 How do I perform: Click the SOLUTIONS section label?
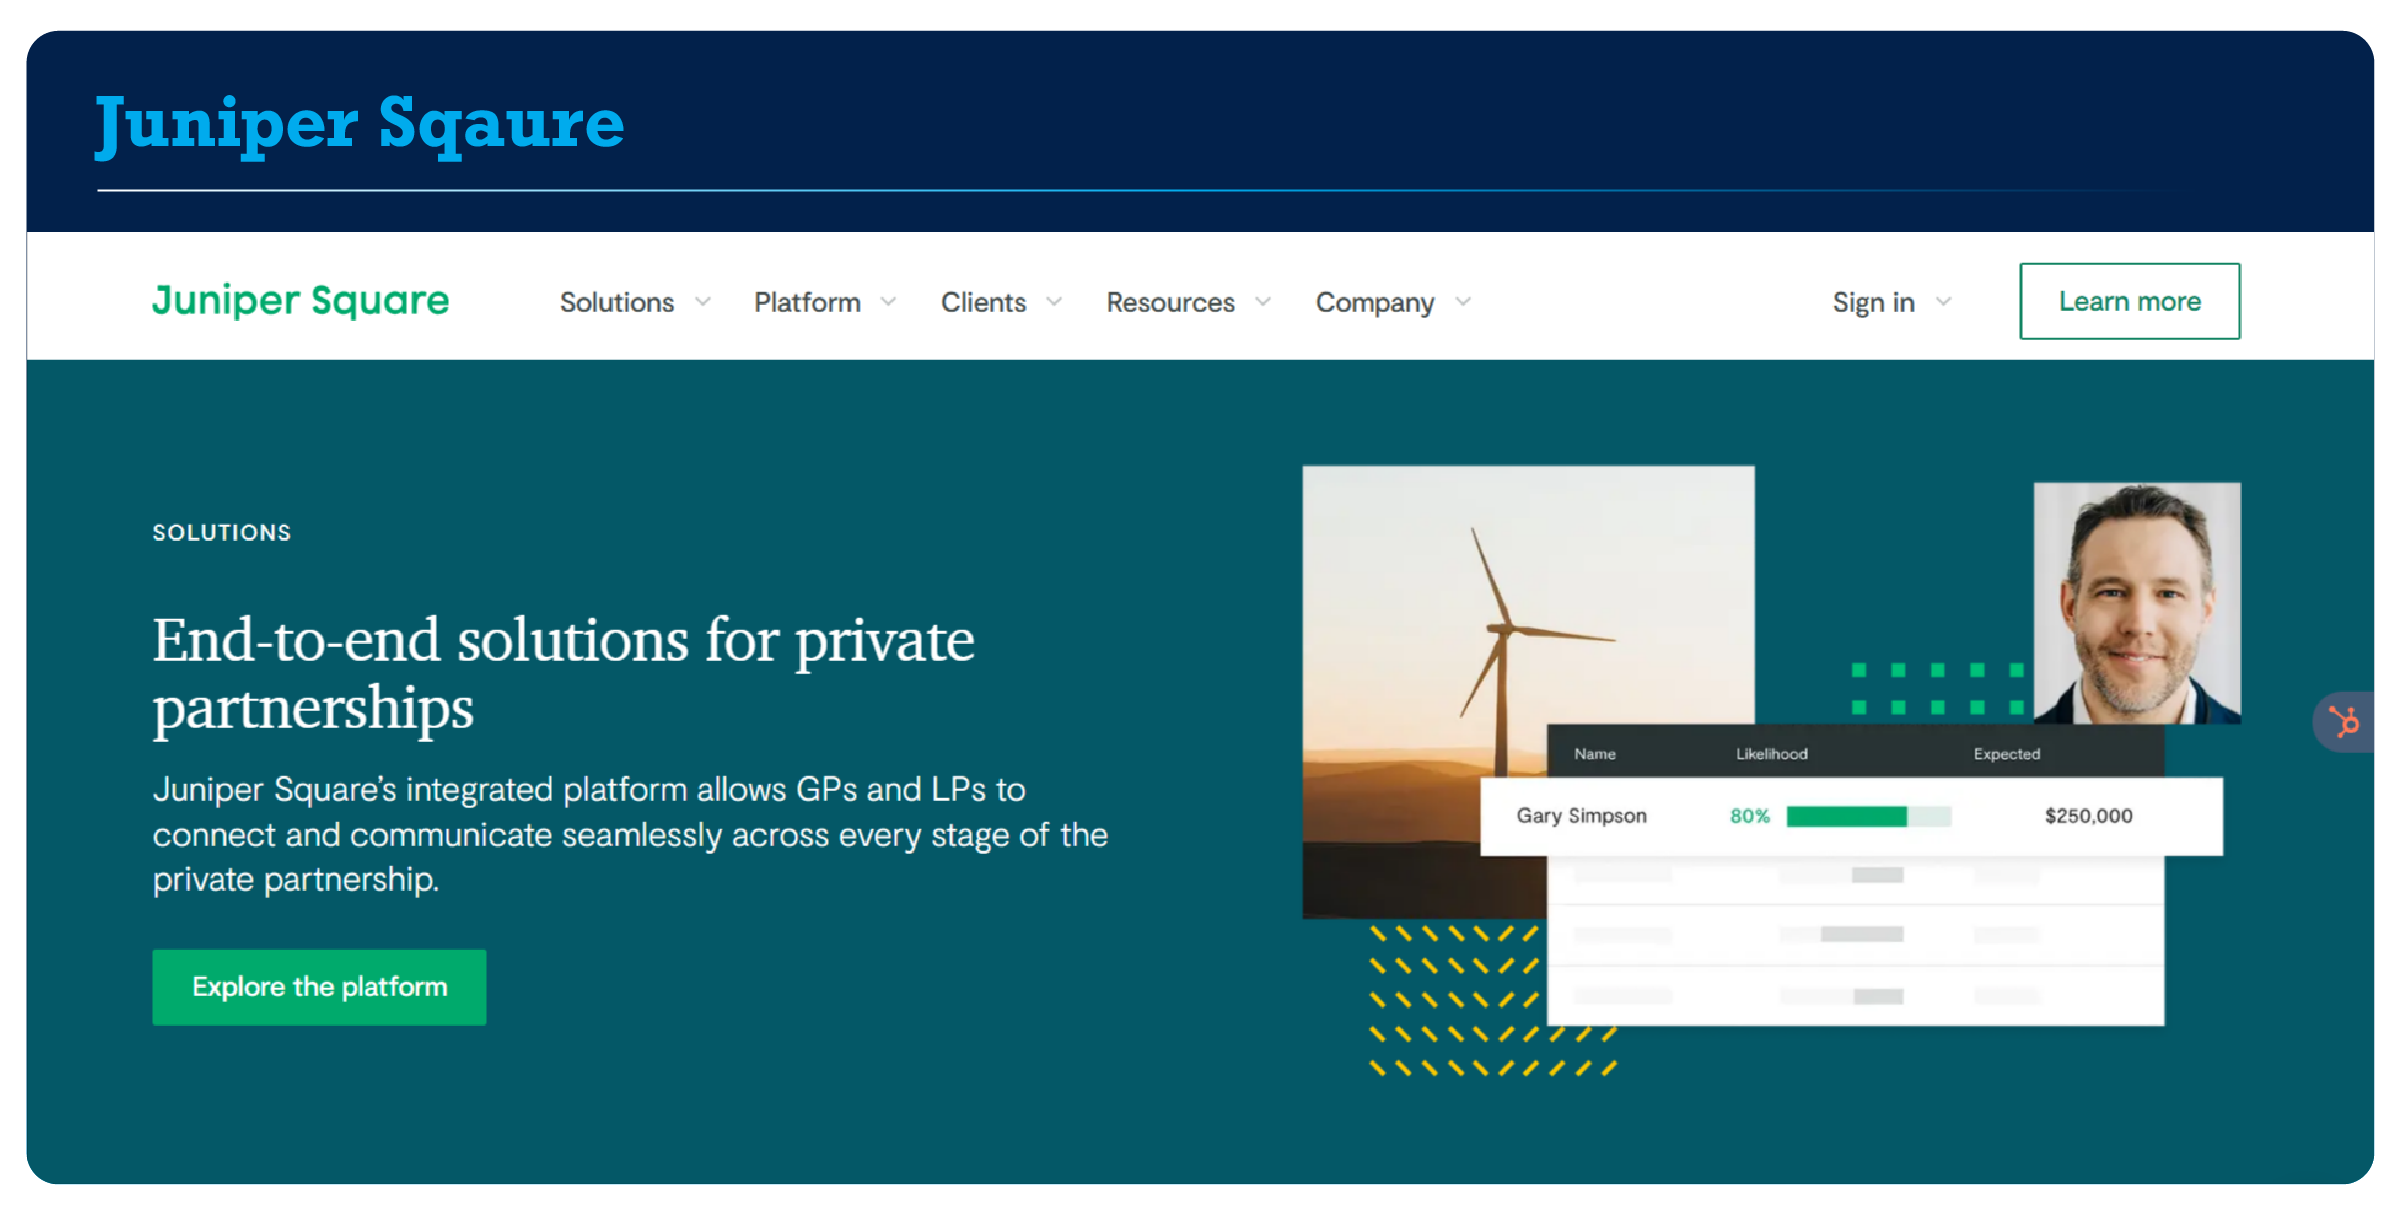tap(222, 532)
